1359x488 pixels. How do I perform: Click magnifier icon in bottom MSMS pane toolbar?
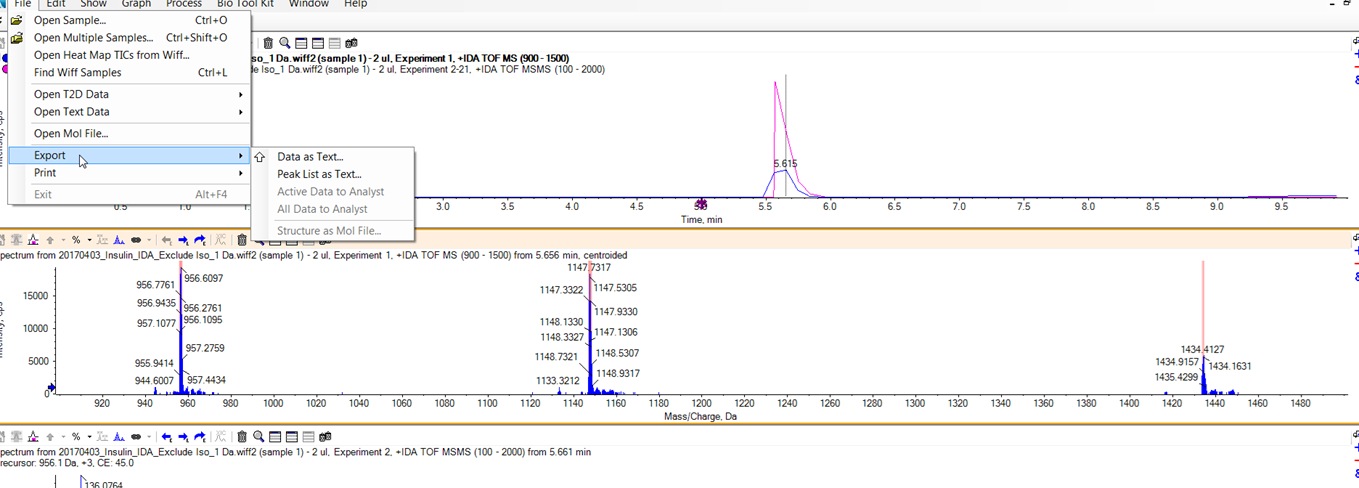259,437
